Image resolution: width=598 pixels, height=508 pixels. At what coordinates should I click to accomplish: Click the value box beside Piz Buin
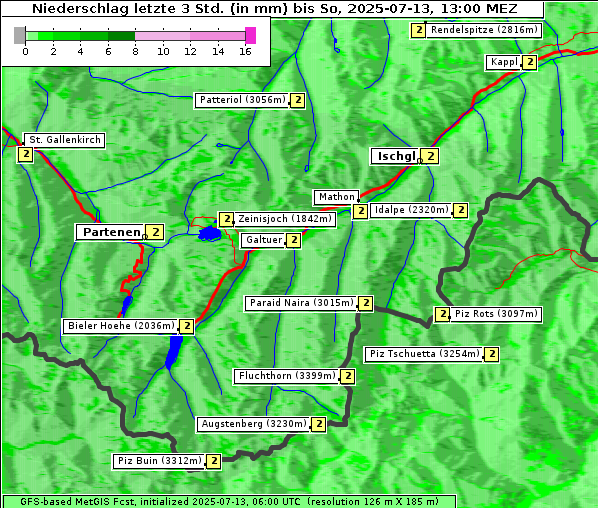coord(214,462)
